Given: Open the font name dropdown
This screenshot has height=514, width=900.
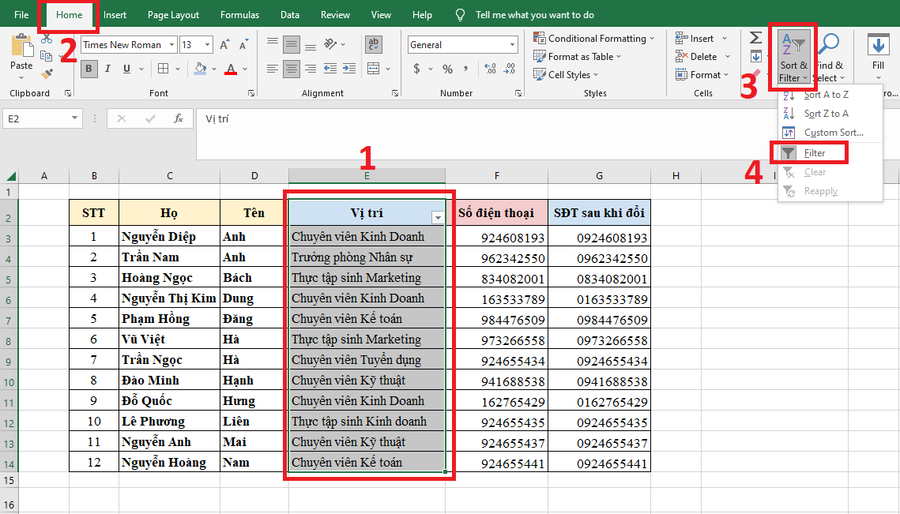Looking at the screenshot, I should 172,45.
